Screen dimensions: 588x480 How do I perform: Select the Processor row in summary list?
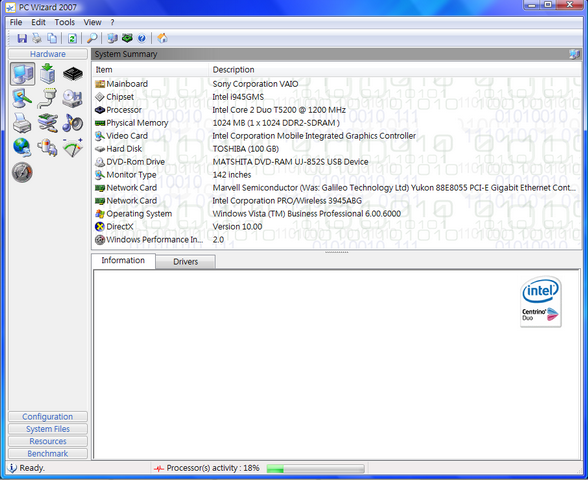(336, 110)
